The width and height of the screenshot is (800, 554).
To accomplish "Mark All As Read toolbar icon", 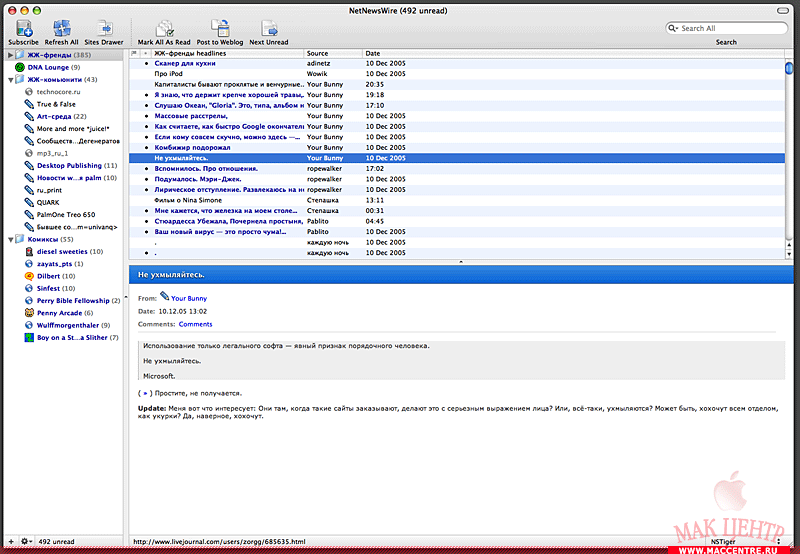I will tap(164, 29).
